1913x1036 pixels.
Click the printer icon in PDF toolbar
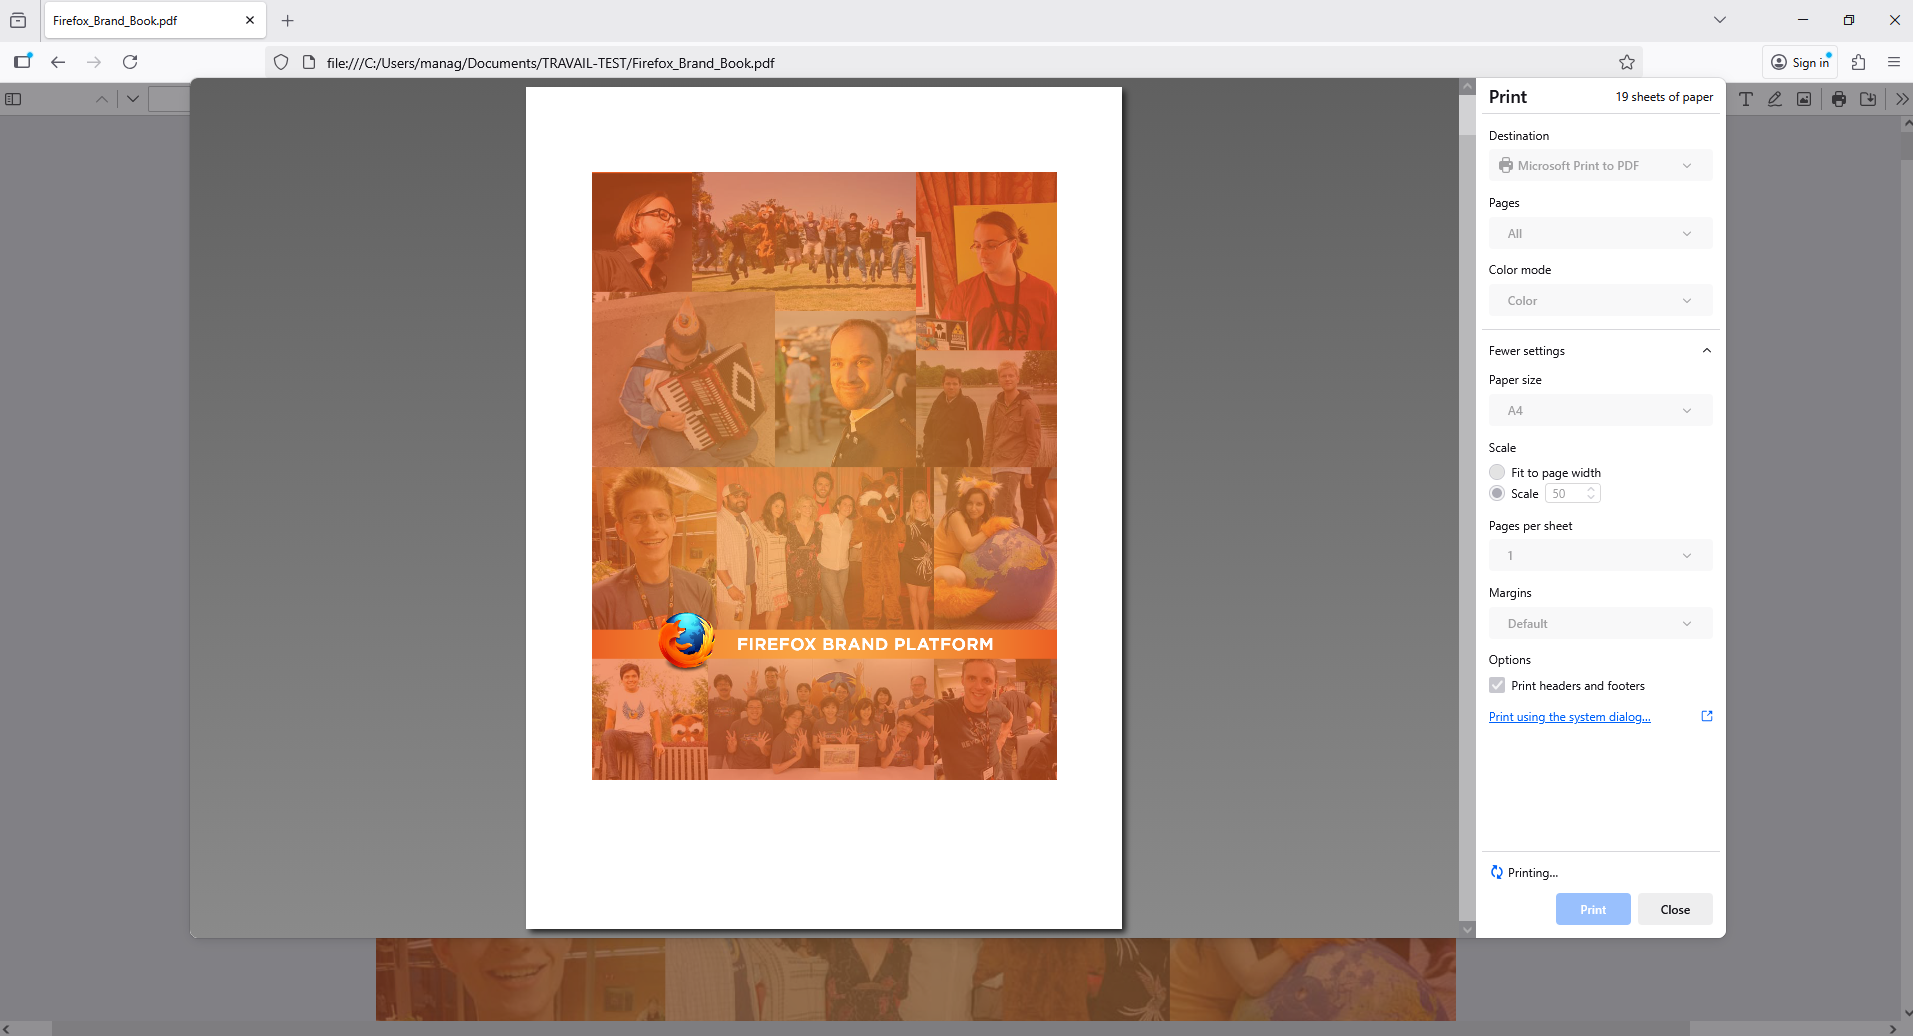(1839, 99)
